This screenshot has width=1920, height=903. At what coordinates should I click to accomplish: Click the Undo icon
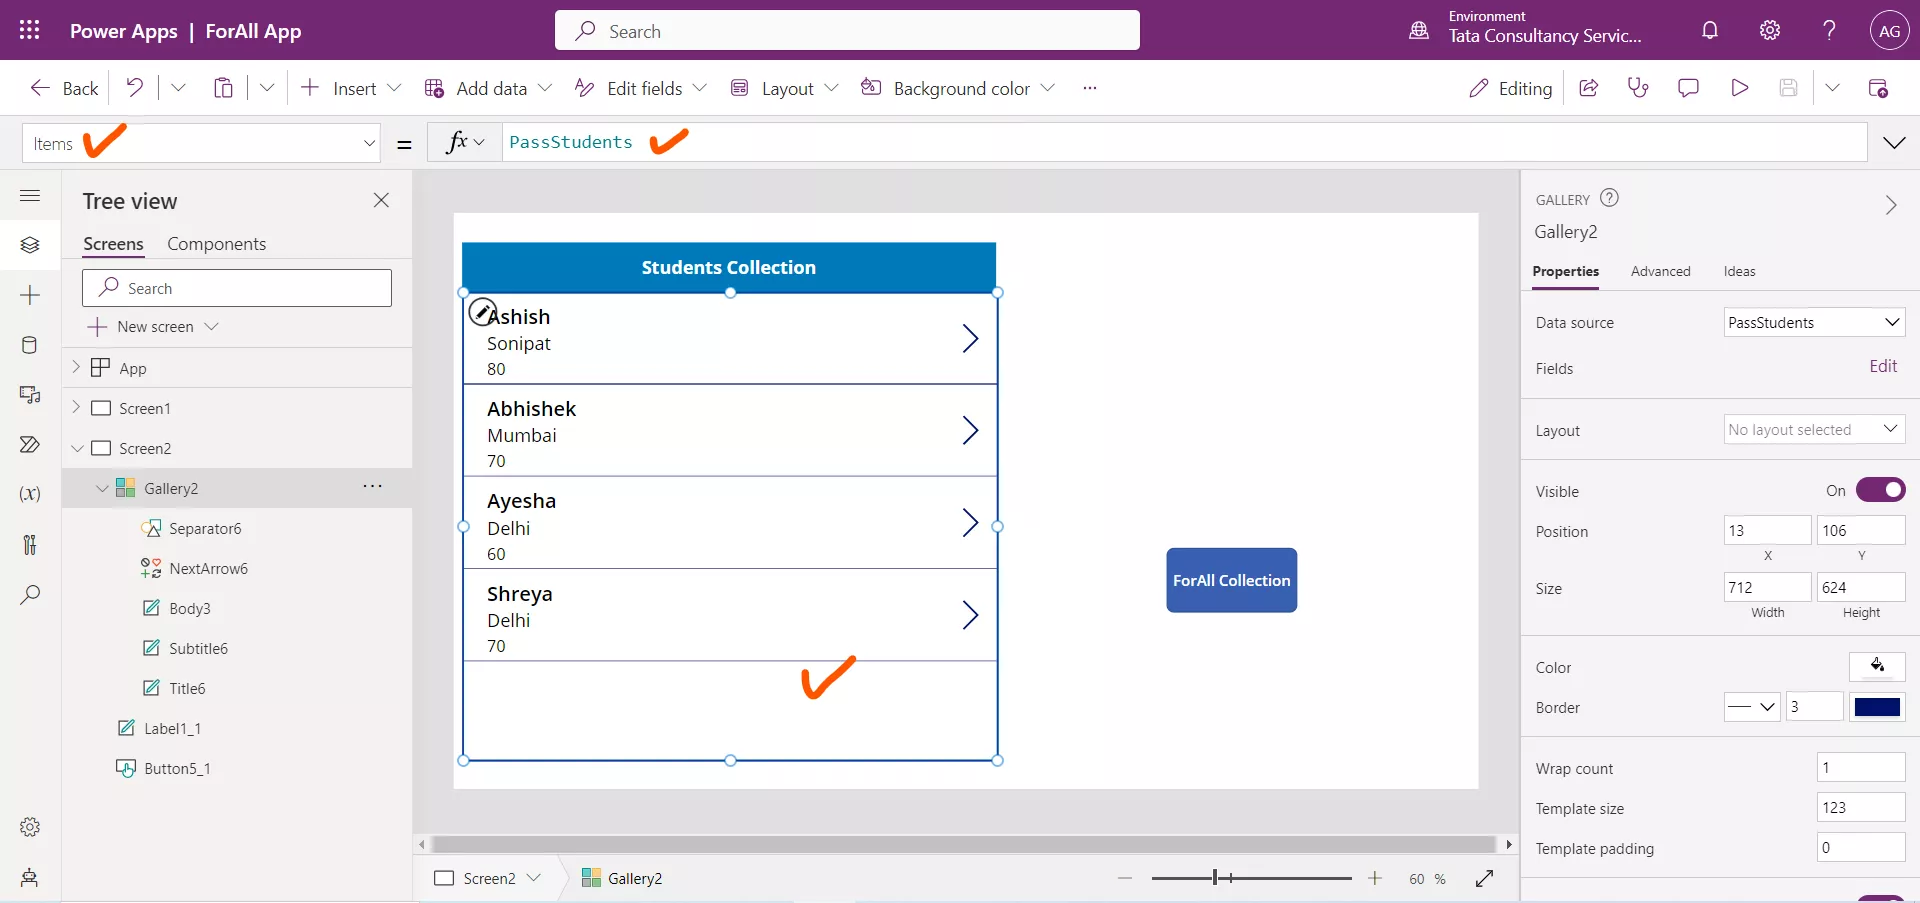pos(134,88)
